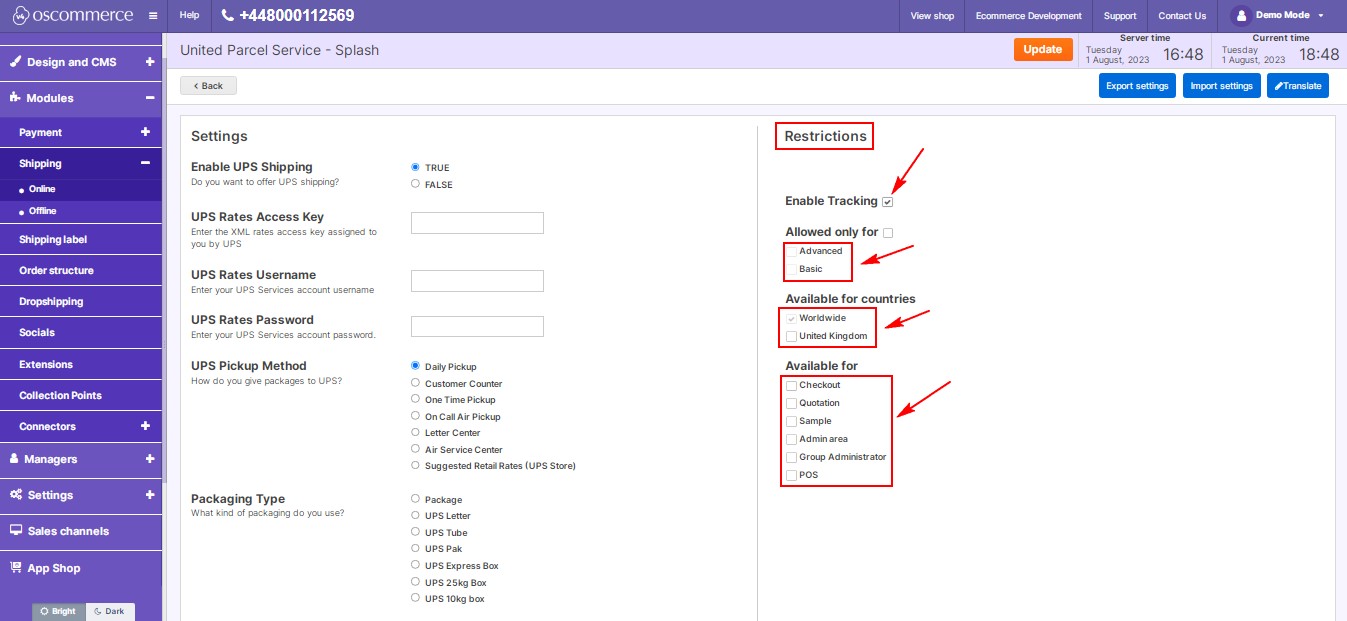Click the Export settings button
Viewport: 1347px width, 621px height.
[x=1137, y=86]
